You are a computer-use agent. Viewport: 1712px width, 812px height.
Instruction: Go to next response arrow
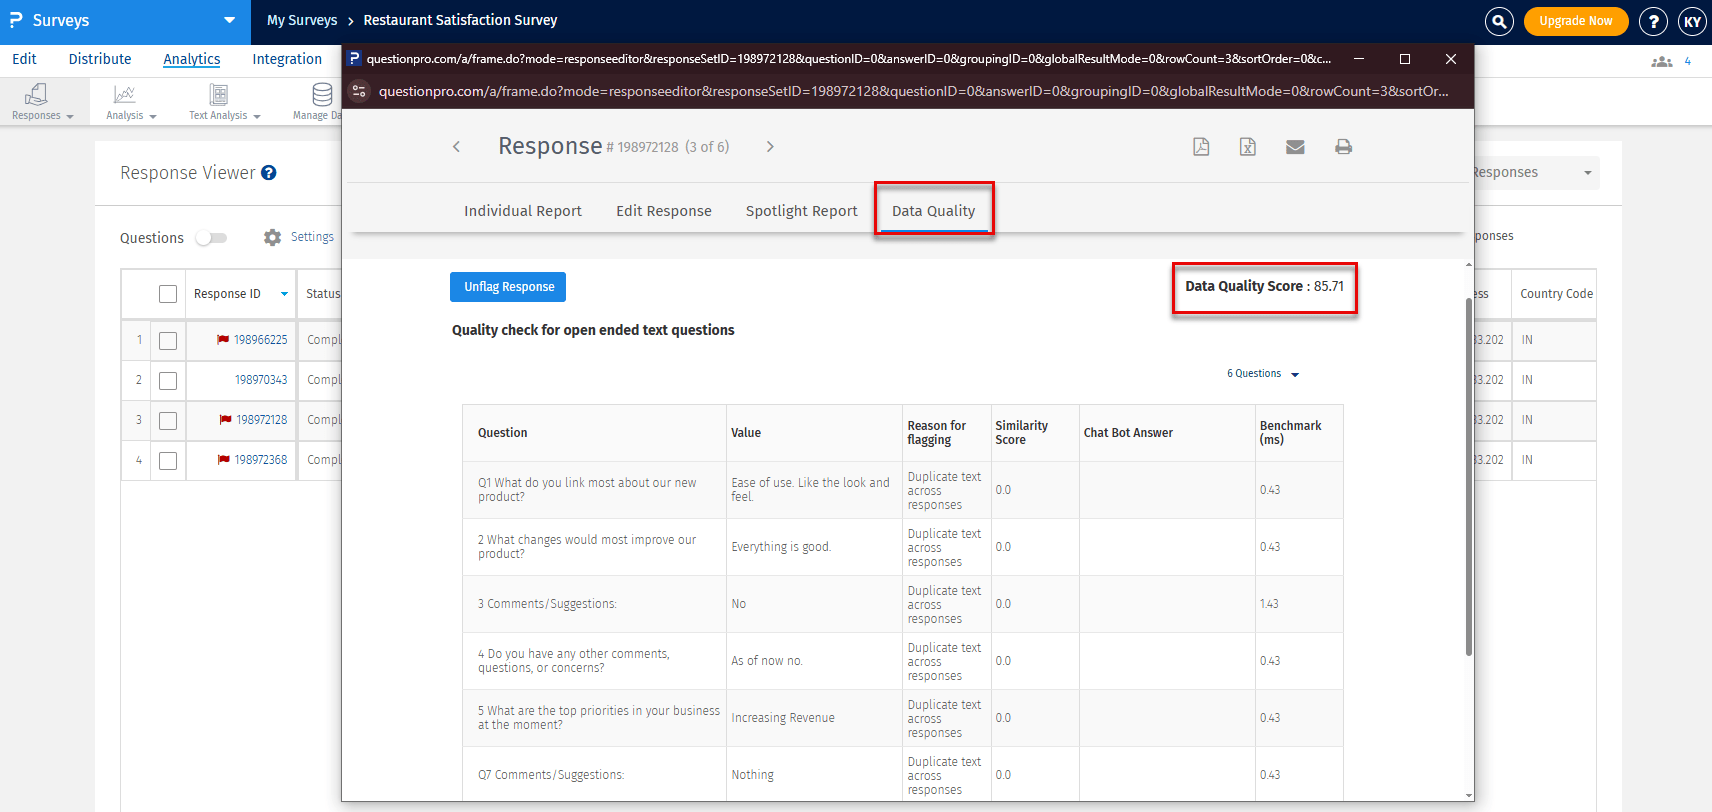tap(770, 147)
